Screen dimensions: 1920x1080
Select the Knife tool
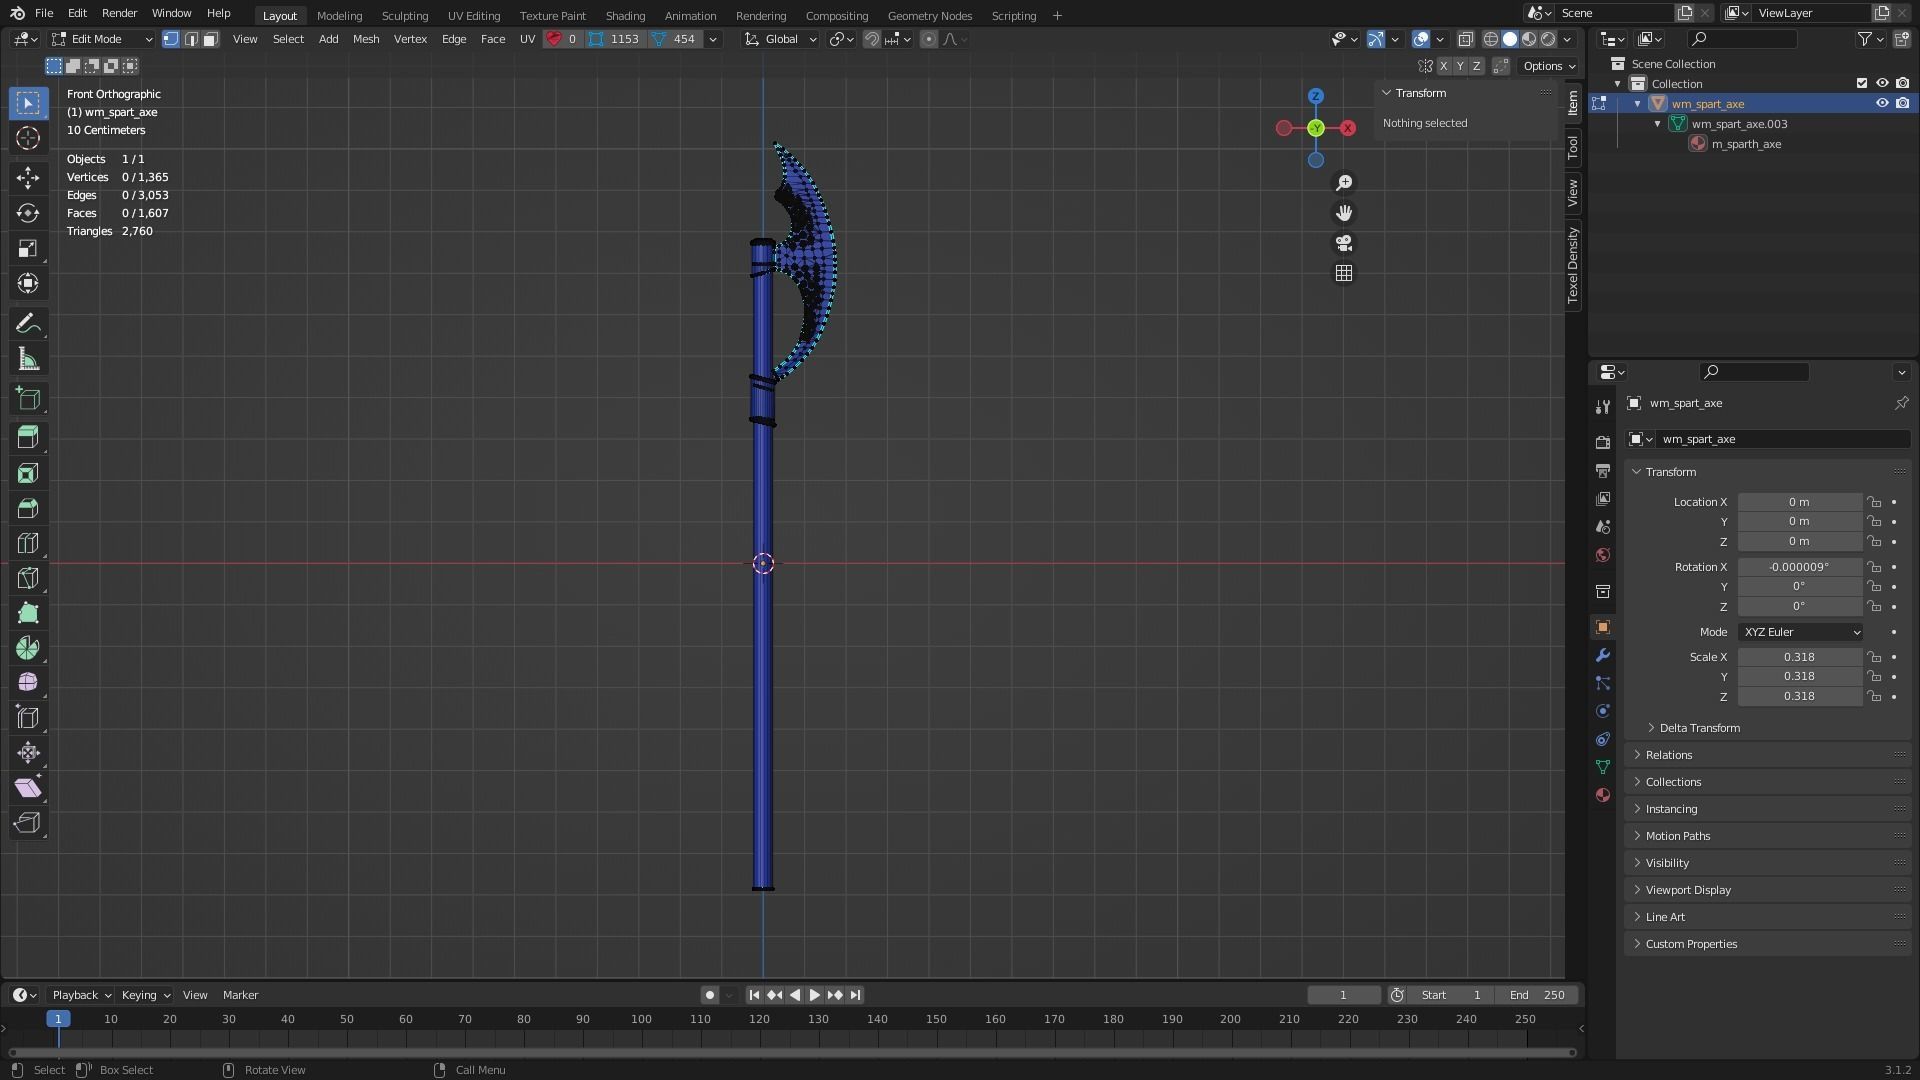pyautogui.click(x=28, y=578)
